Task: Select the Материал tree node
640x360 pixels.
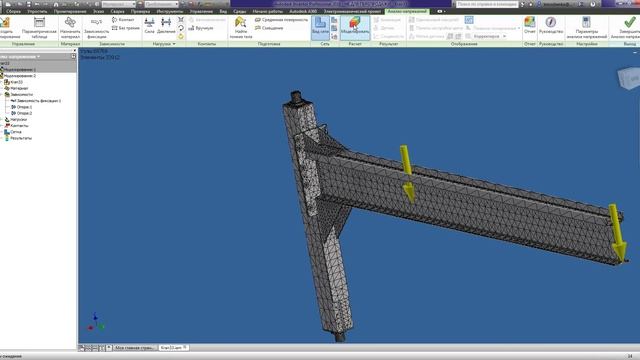Action: (16, 88)
